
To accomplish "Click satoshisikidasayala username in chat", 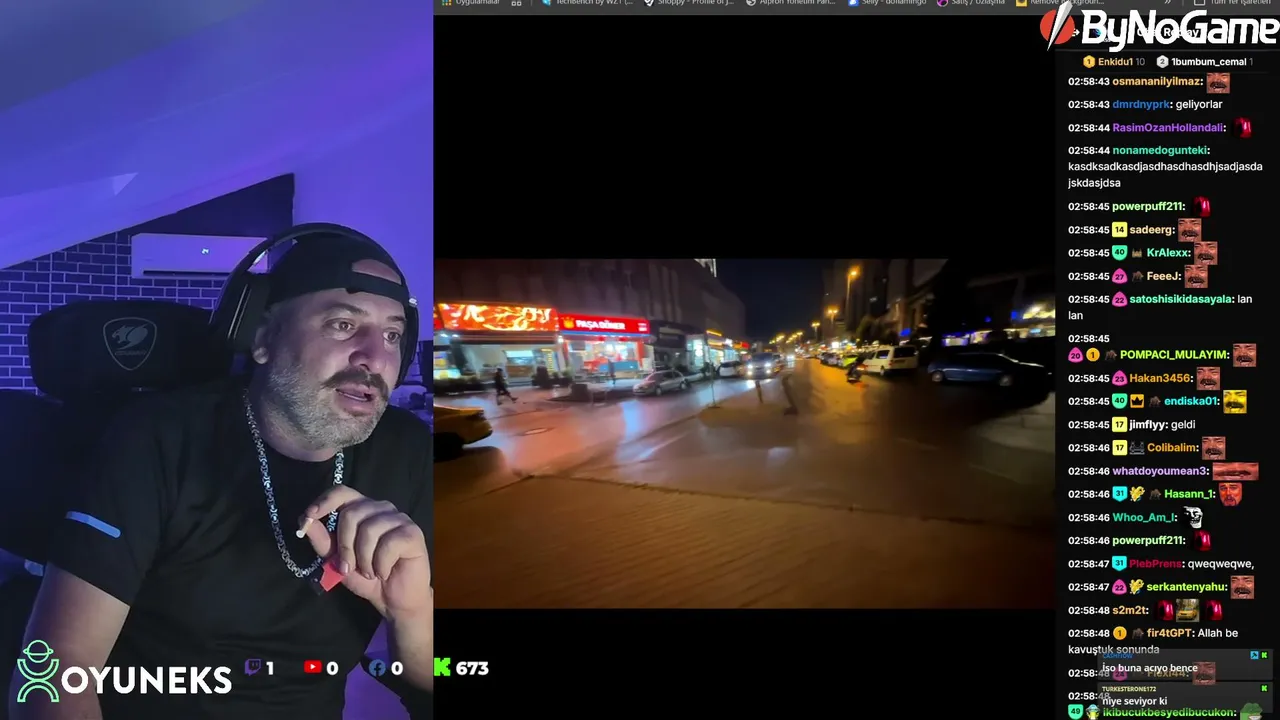I will [1181, 299].
